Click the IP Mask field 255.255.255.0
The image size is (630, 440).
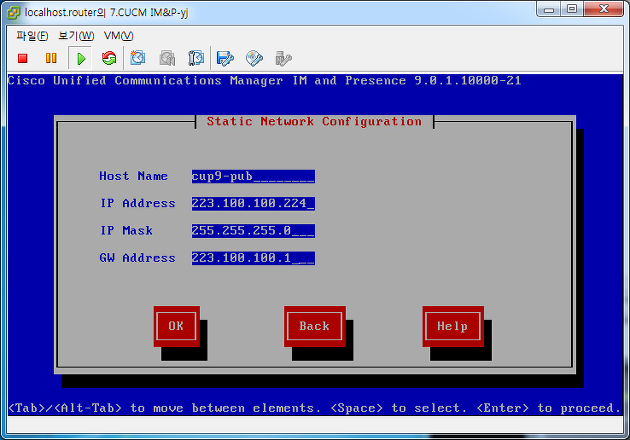tap(253, 231)
